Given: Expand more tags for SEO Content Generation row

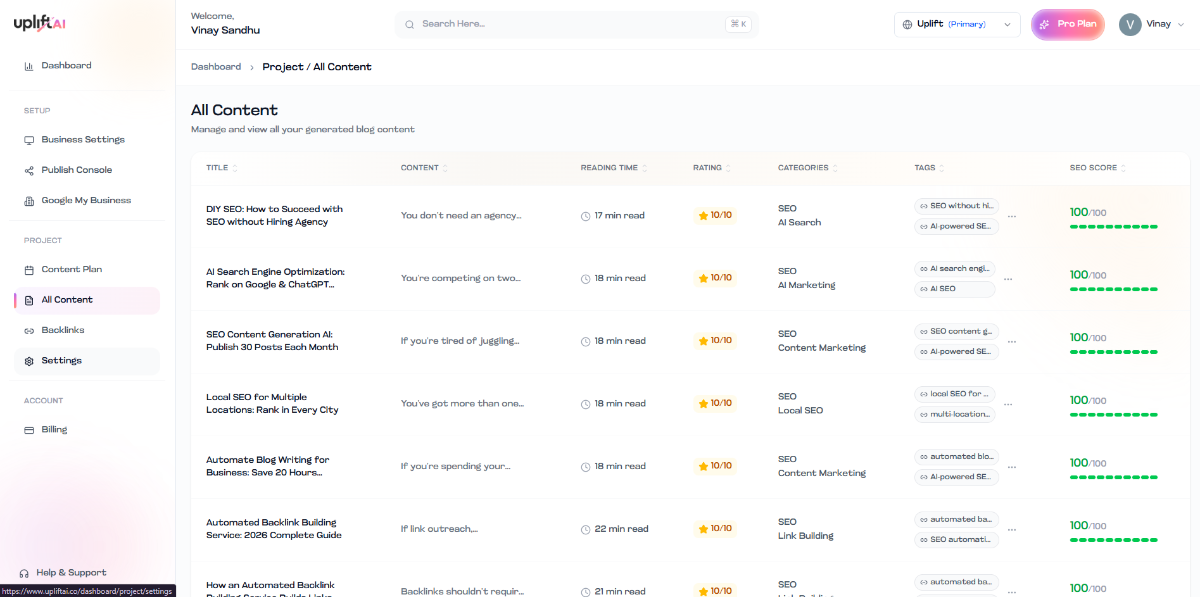Looking at the screenshot, I should tap(1011, 341).
